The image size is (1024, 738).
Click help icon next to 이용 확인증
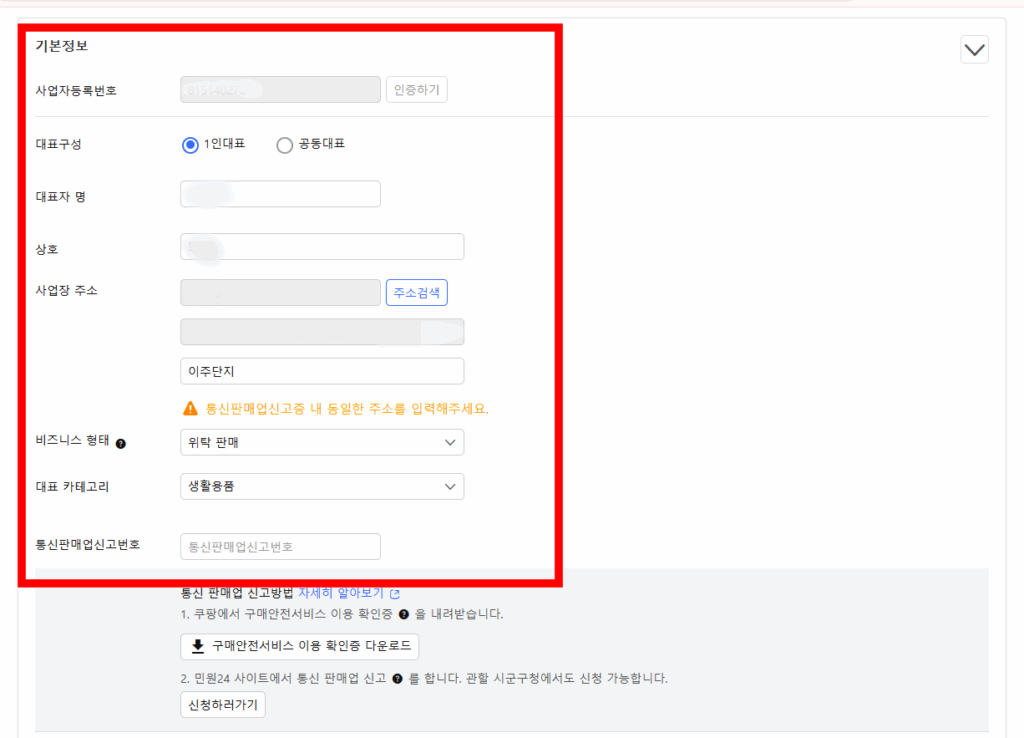pyautogui.click(x=404, y=614)
